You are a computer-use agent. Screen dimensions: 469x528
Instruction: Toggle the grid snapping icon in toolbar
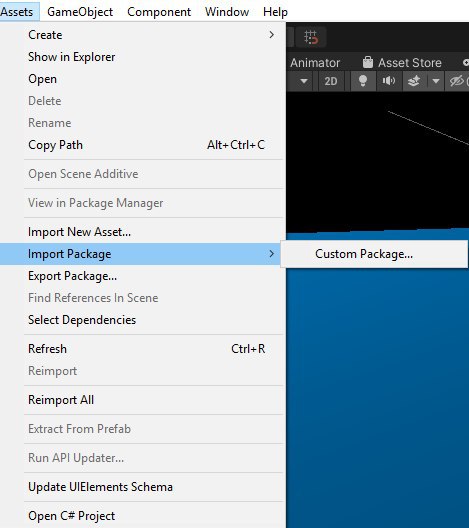[x=311, y=37]
